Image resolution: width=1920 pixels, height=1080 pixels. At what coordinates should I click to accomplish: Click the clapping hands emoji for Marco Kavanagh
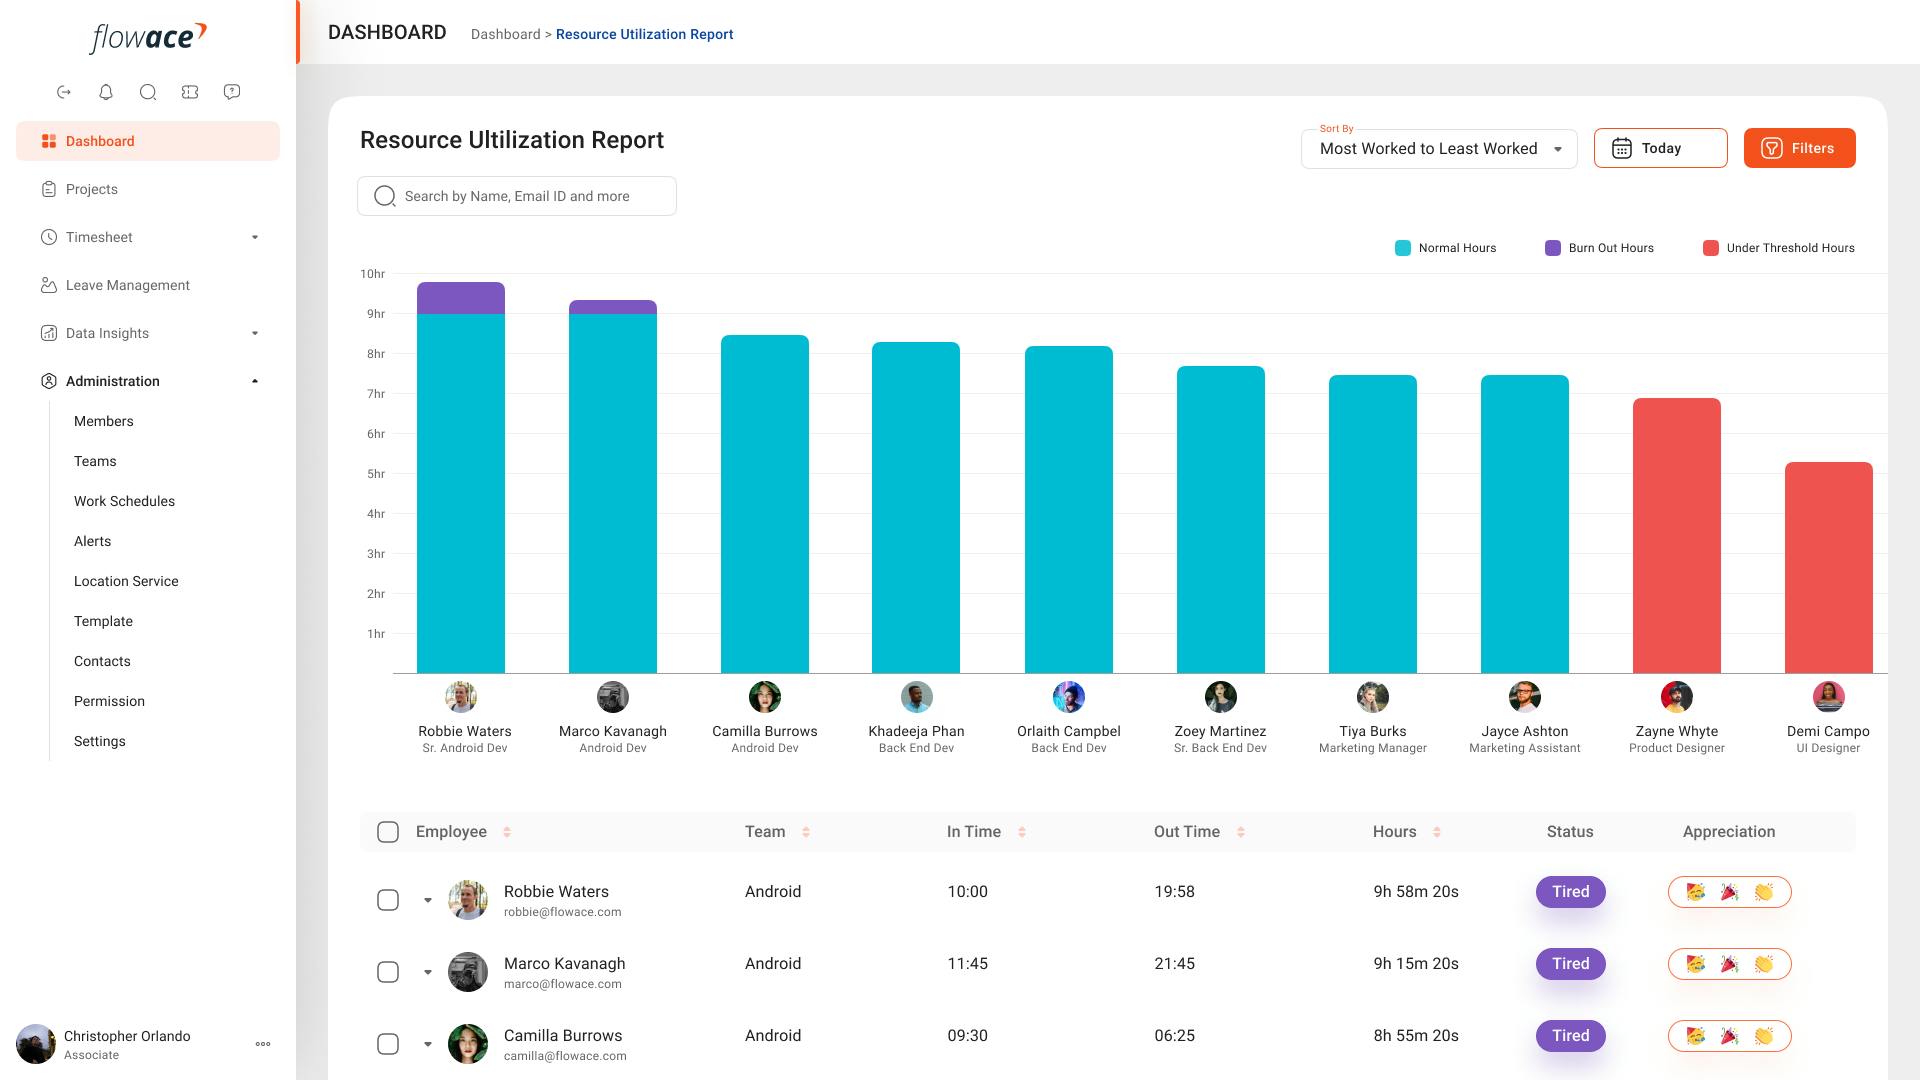pyautogui.click(x=1764, y=964)
